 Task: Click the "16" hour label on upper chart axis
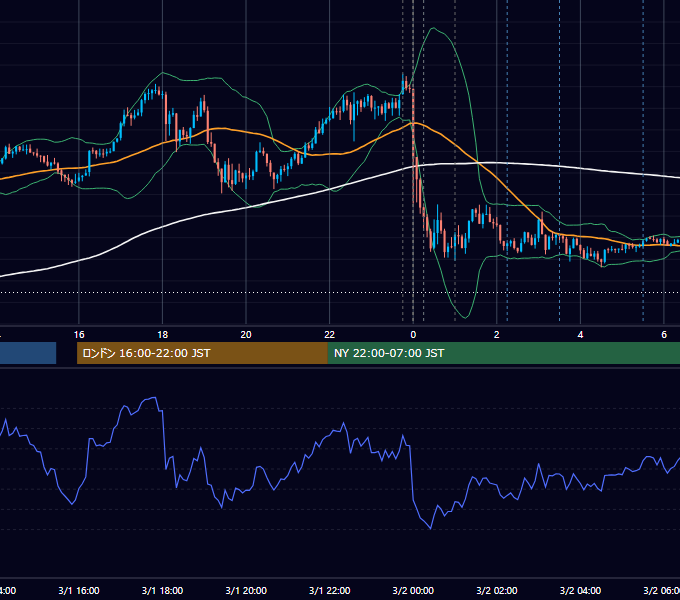79,335
